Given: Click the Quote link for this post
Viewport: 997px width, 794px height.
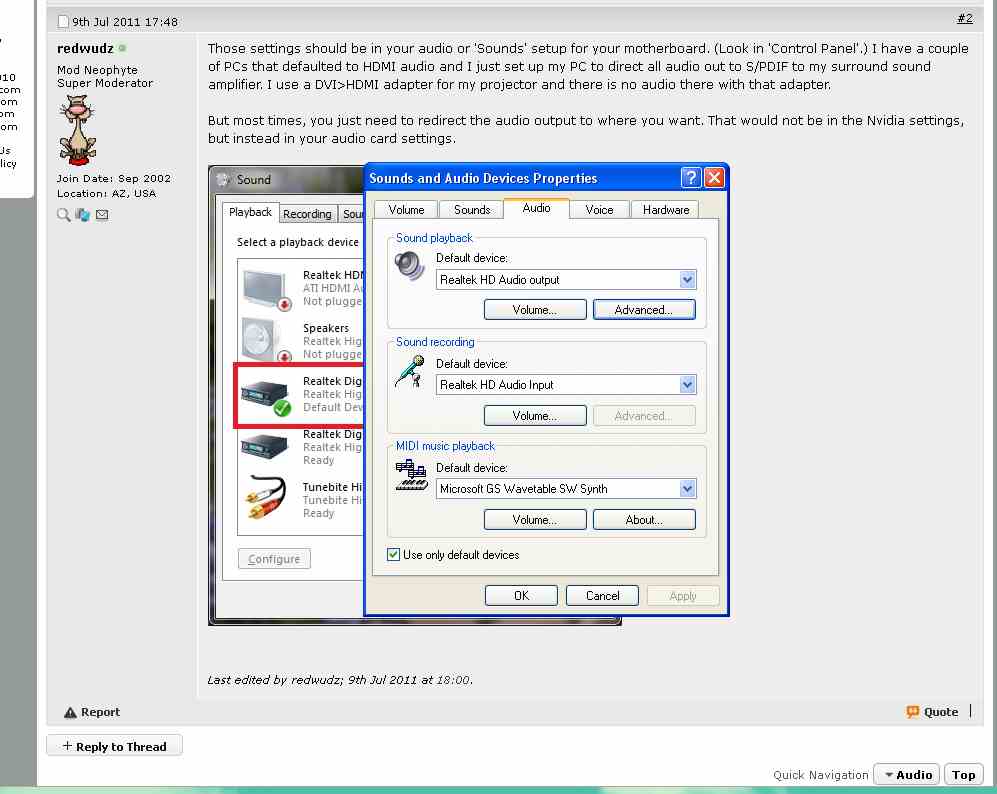Looking at the screenshot, I should click(940, 712).
